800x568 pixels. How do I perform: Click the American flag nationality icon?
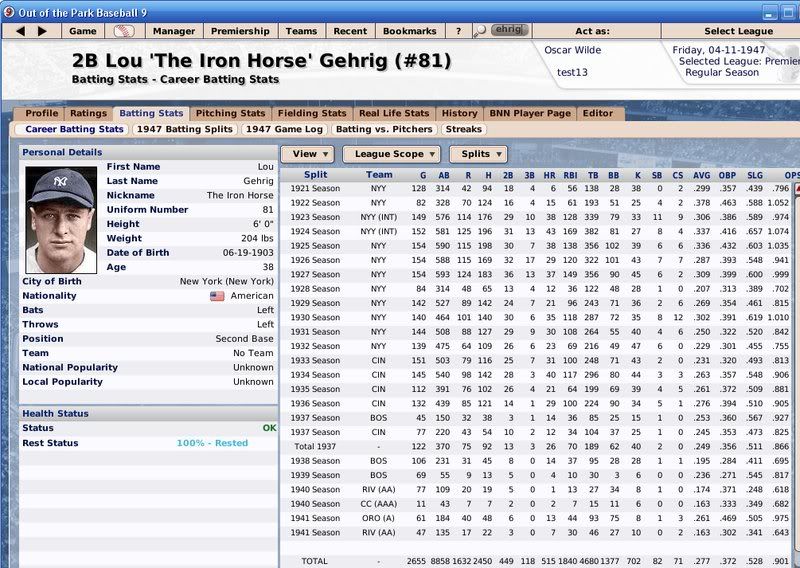(x=217, y=297)
